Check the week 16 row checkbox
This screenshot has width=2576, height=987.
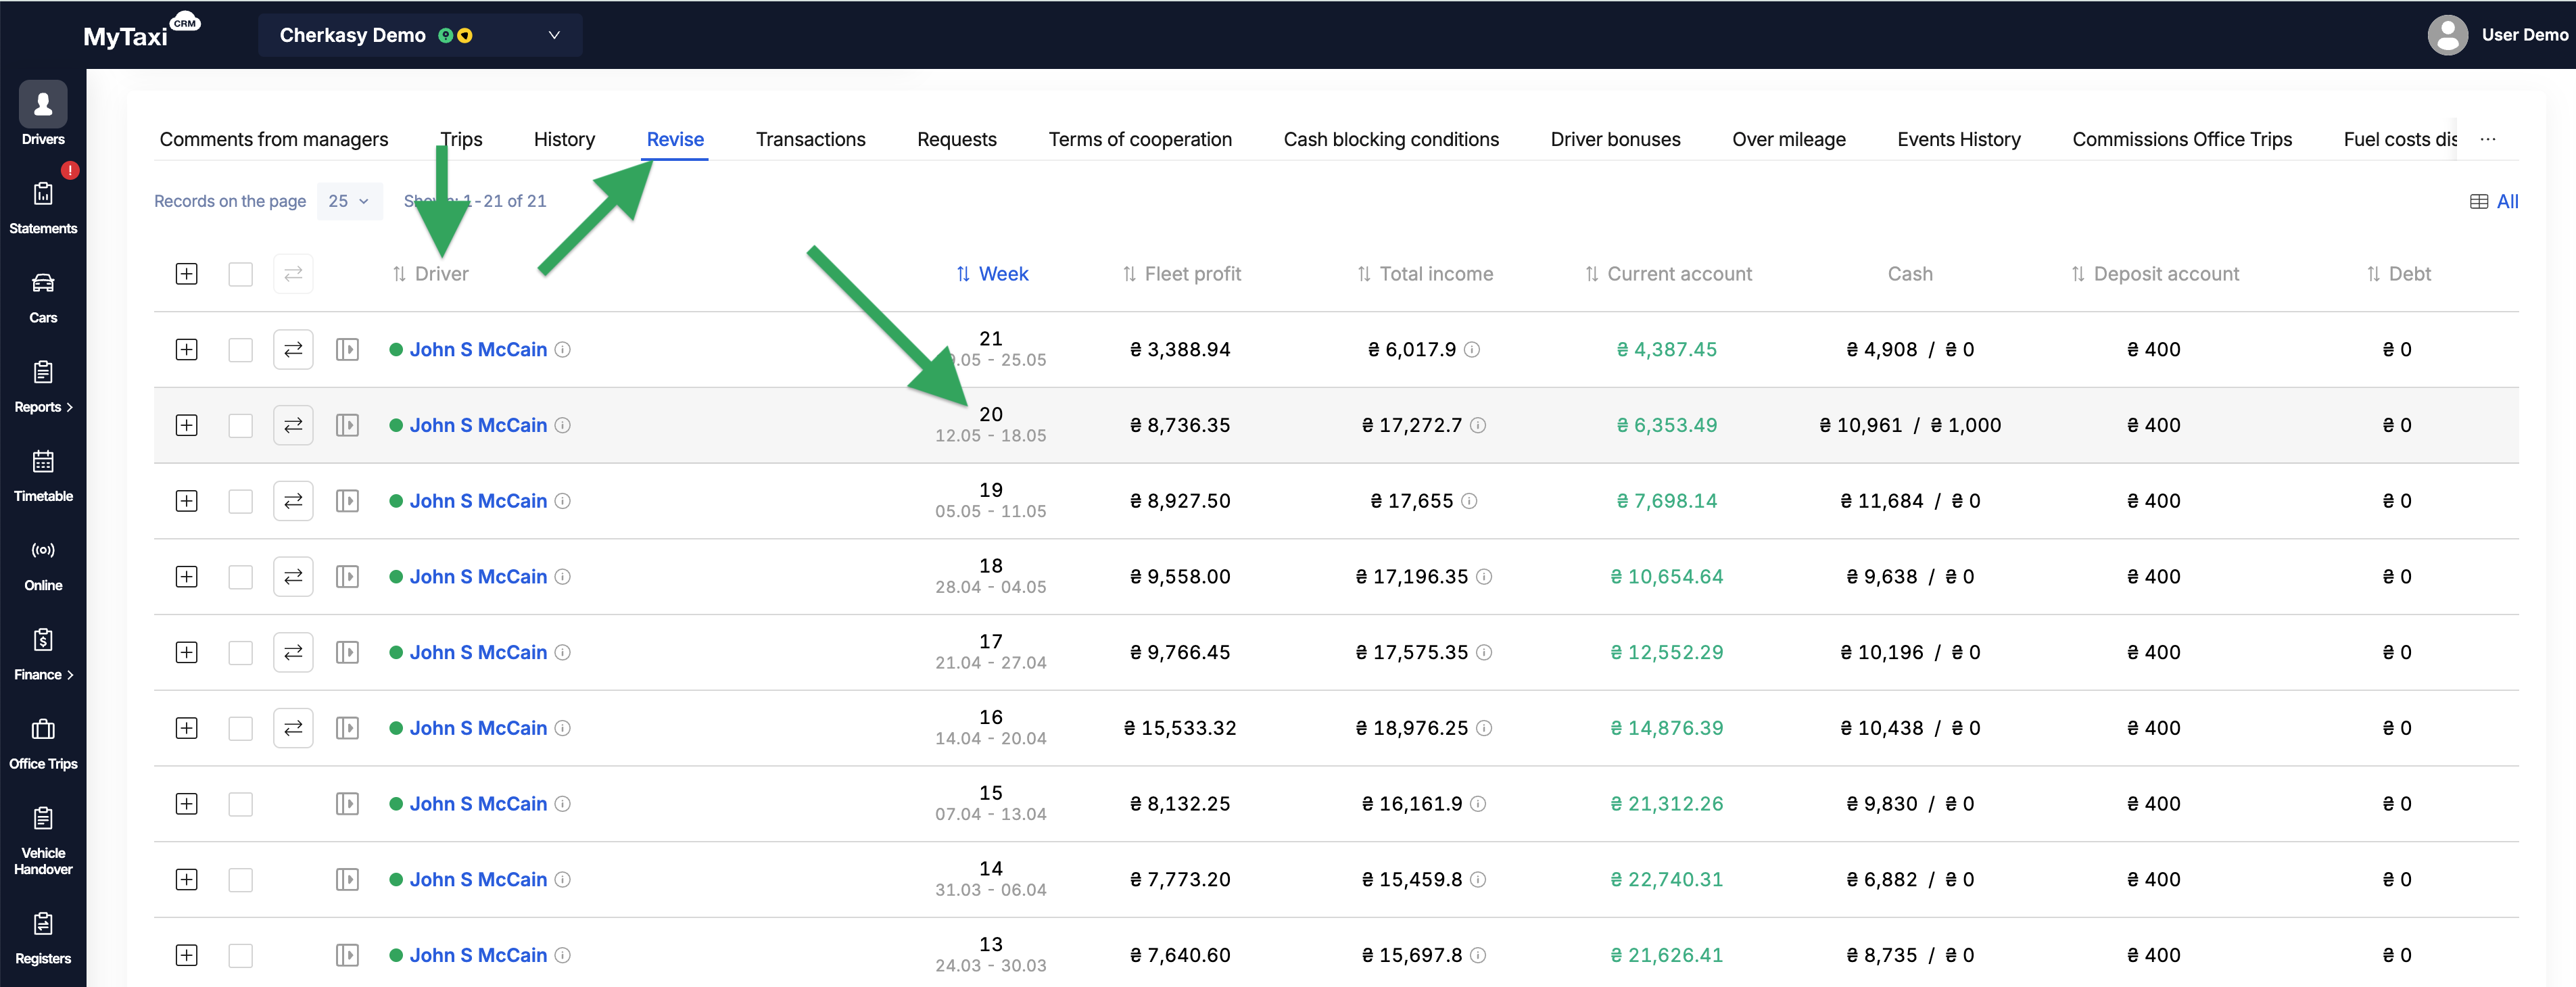coord(240,729)
